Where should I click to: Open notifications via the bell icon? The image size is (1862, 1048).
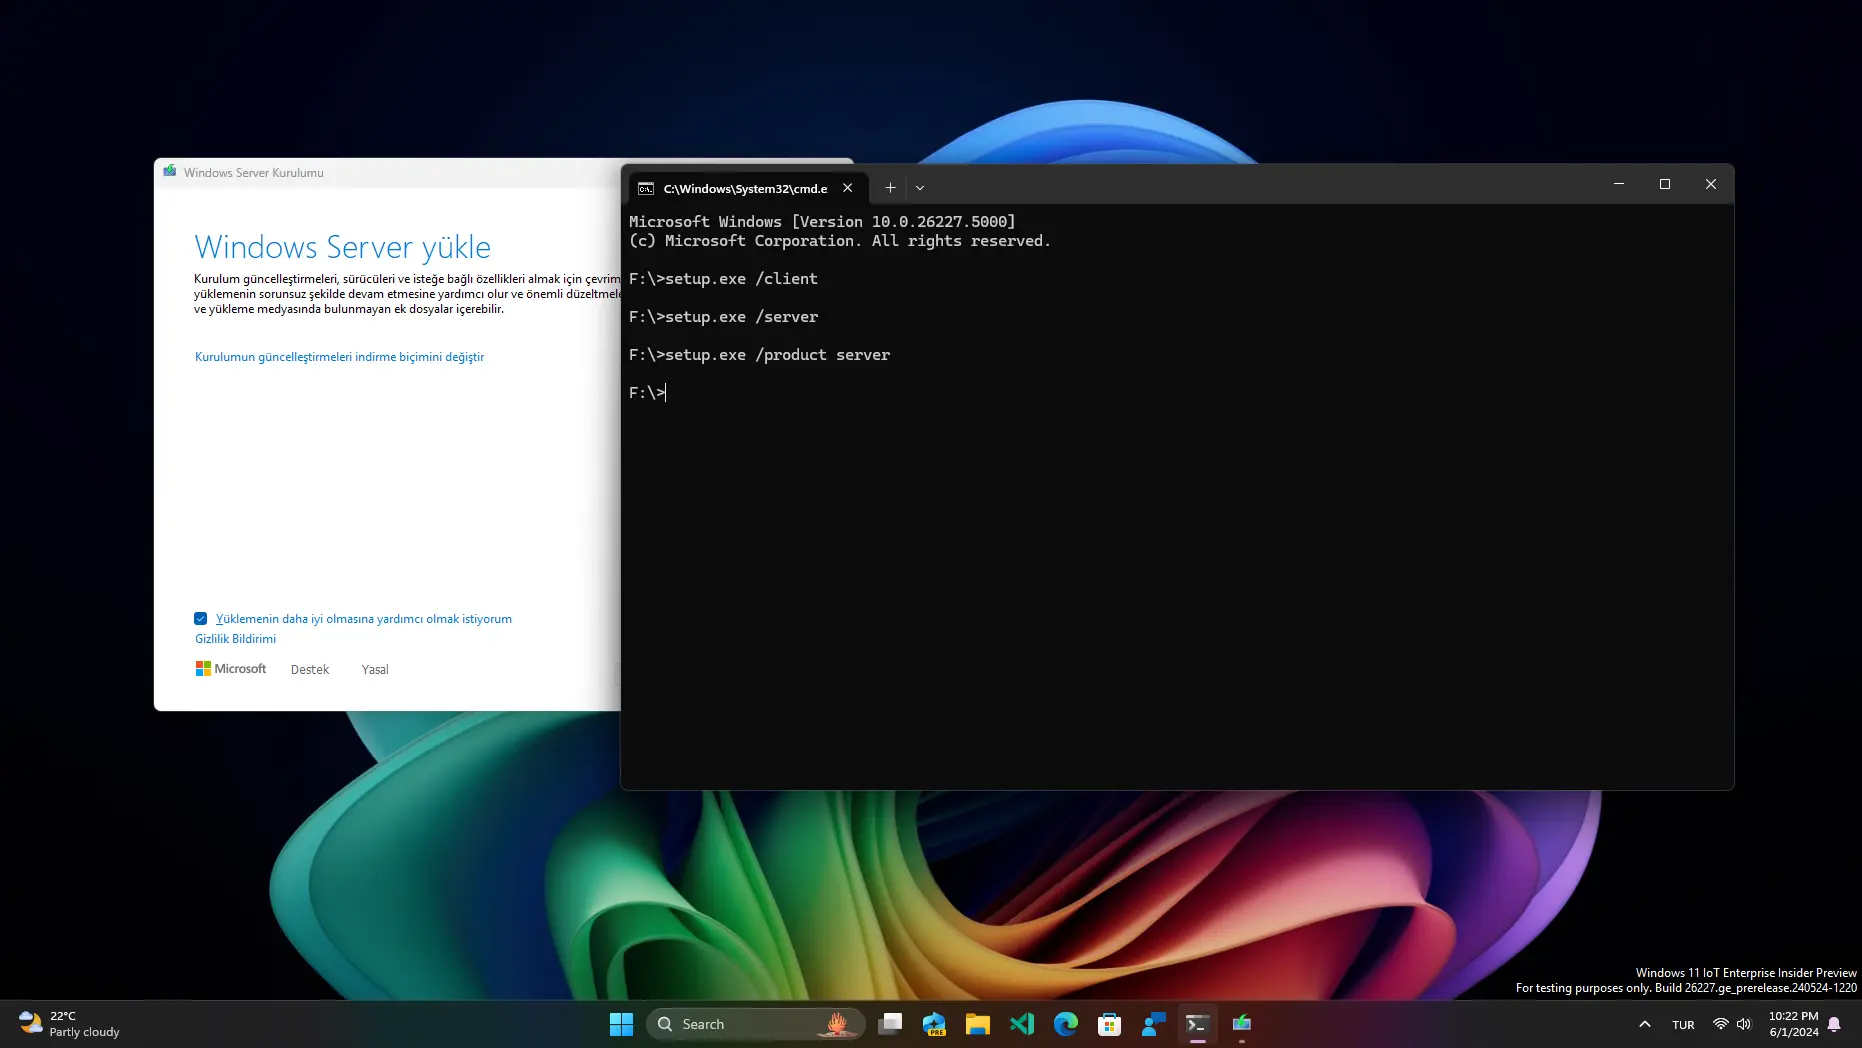tap(1835, 1024)
